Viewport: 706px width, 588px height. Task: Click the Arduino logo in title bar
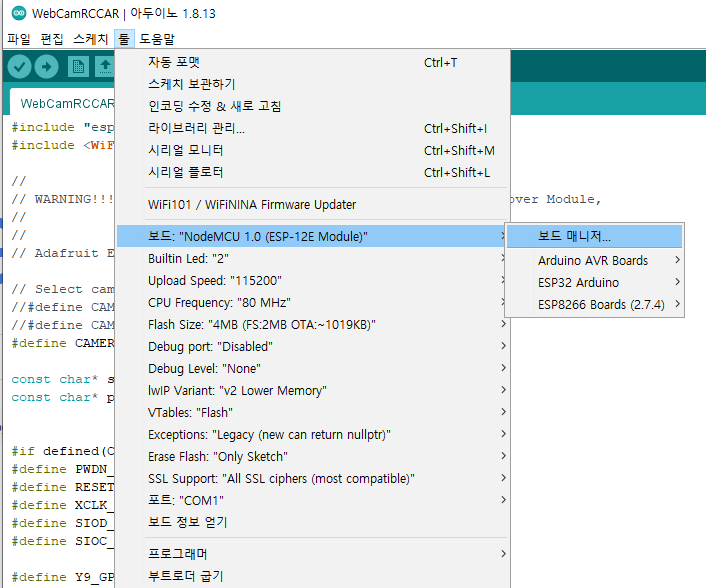(x=19, y=13)
